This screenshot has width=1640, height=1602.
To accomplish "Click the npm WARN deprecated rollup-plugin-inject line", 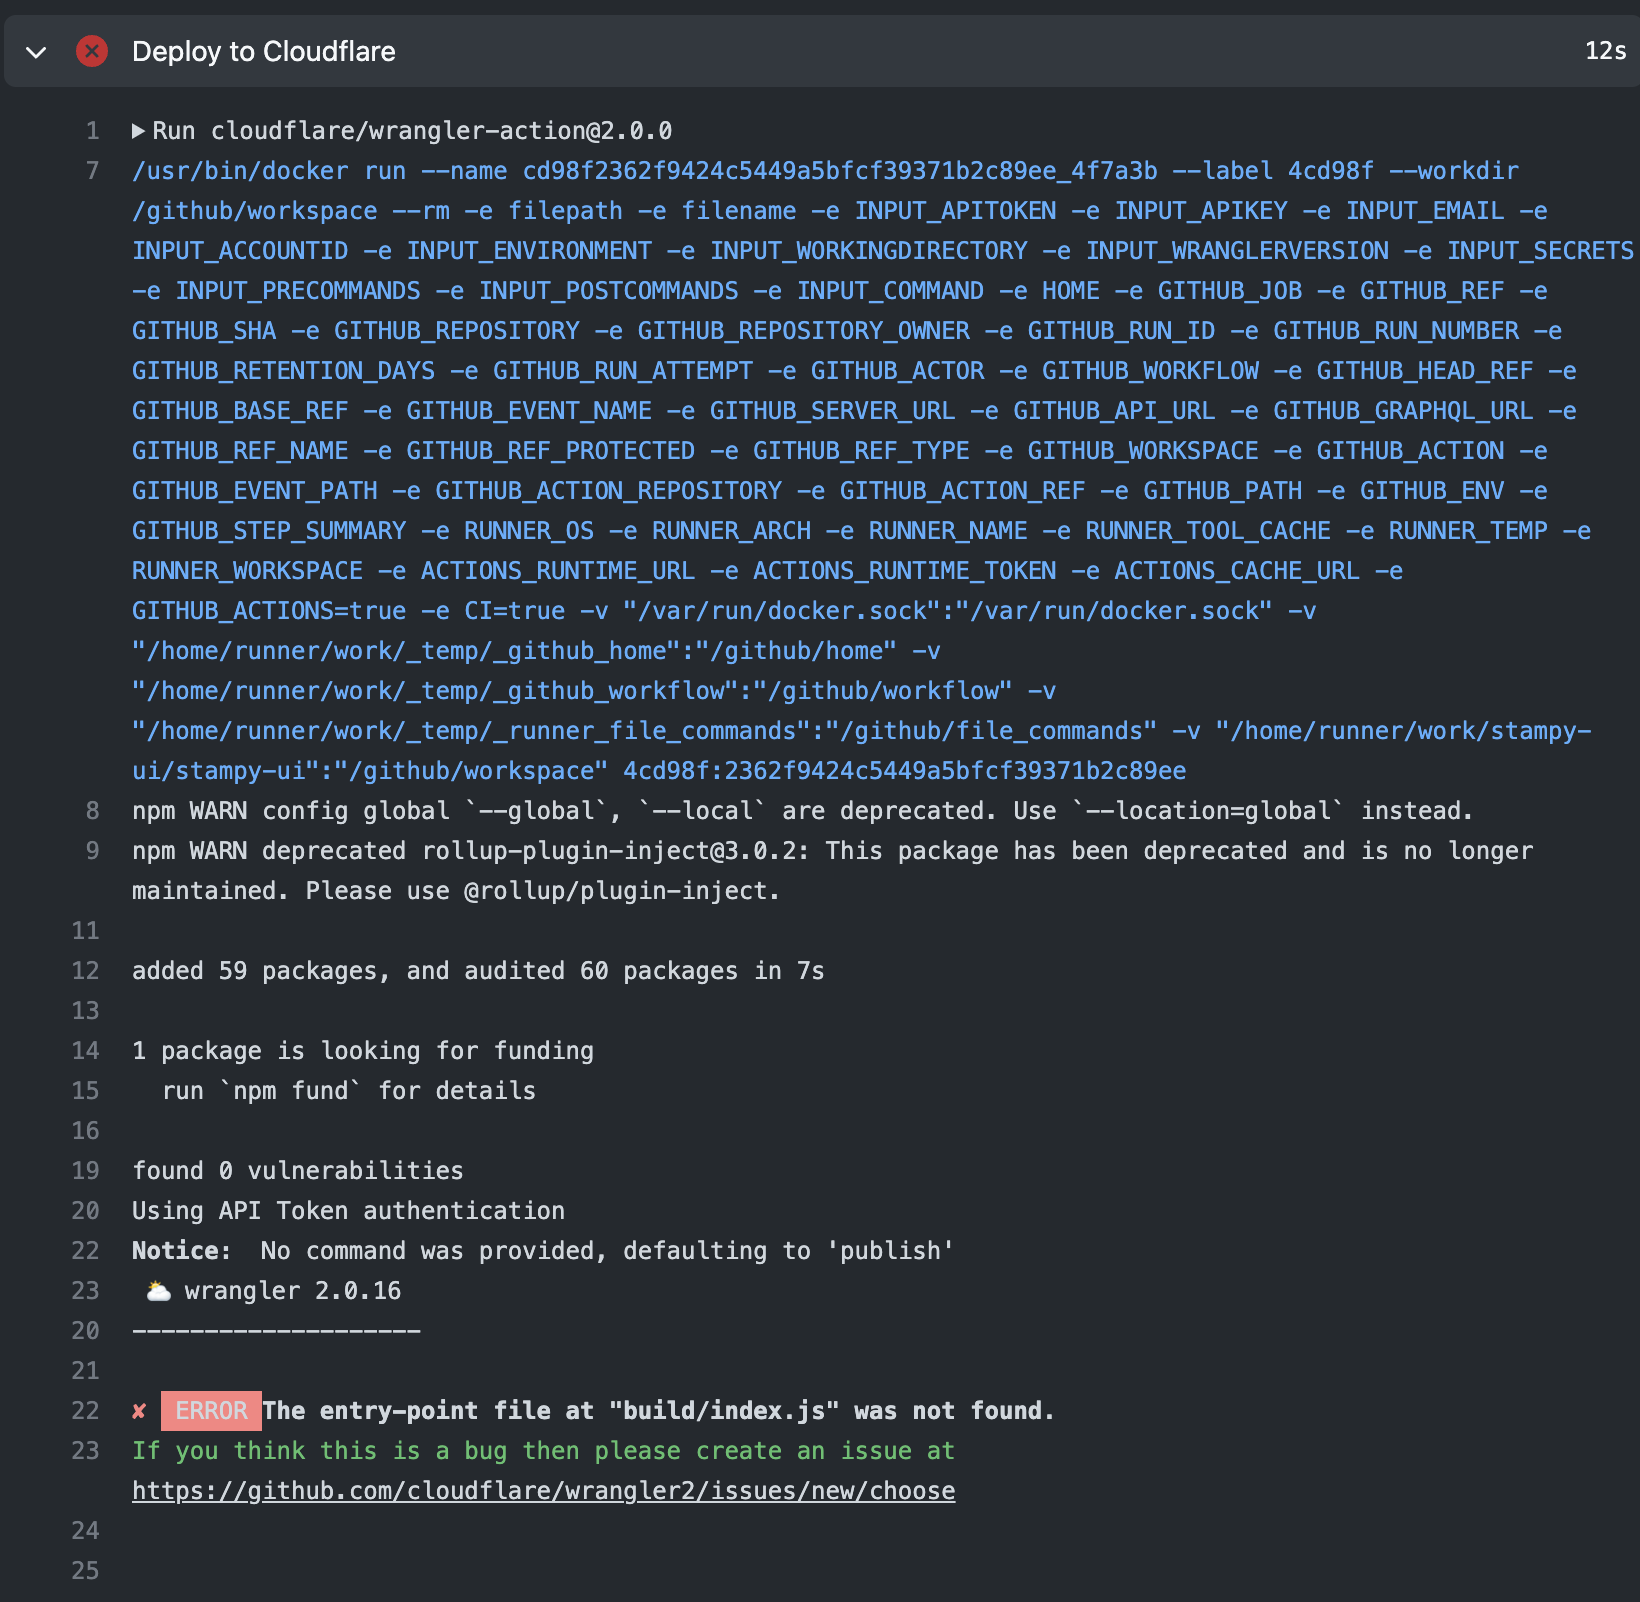I will 832,871.
